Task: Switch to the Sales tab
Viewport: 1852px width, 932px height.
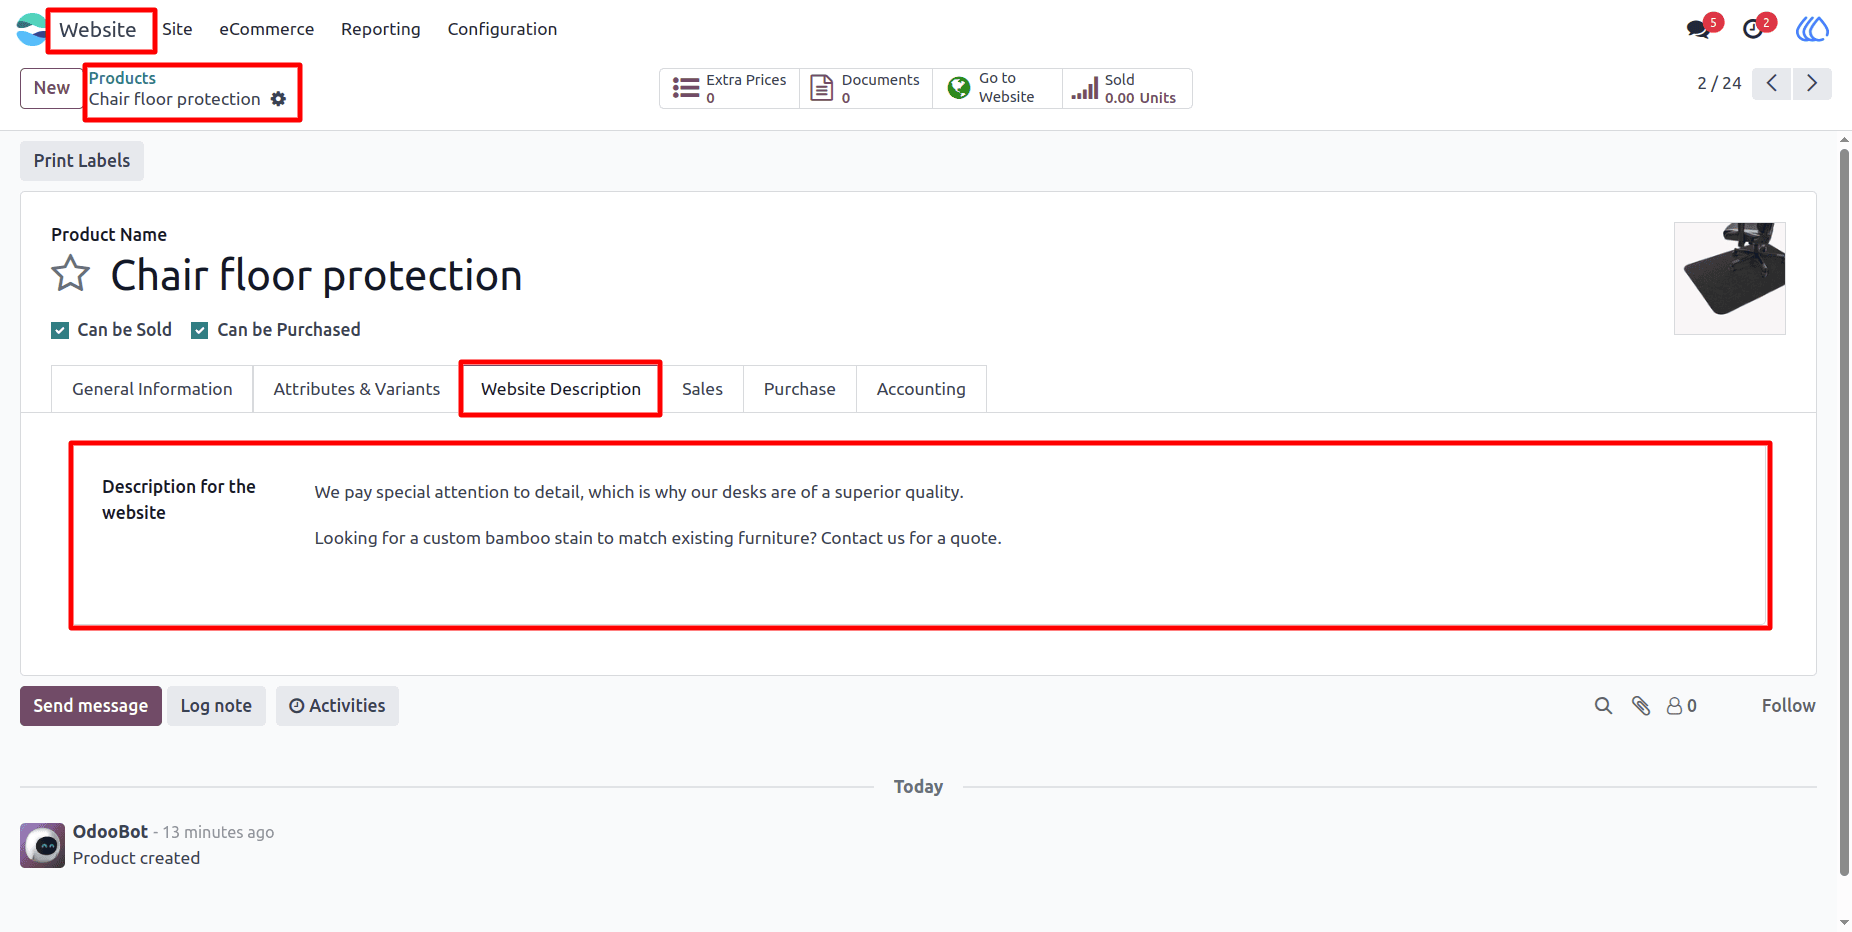Action: click(x=702, y=389)
